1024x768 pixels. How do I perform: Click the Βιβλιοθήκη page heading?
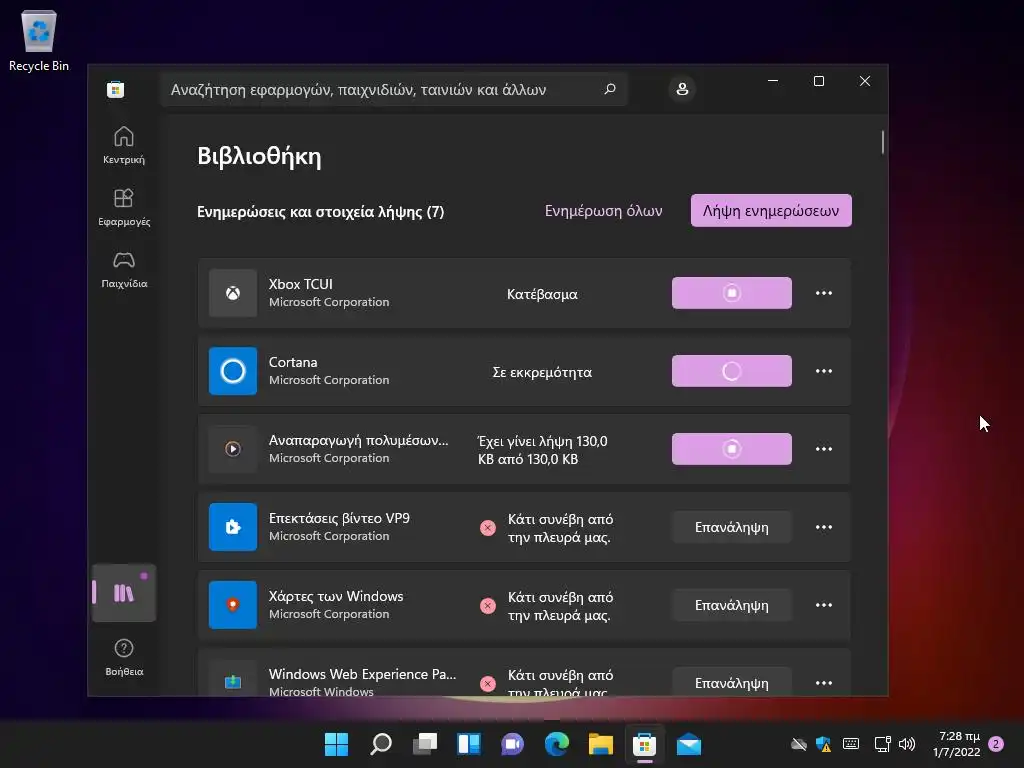point(259,156)
